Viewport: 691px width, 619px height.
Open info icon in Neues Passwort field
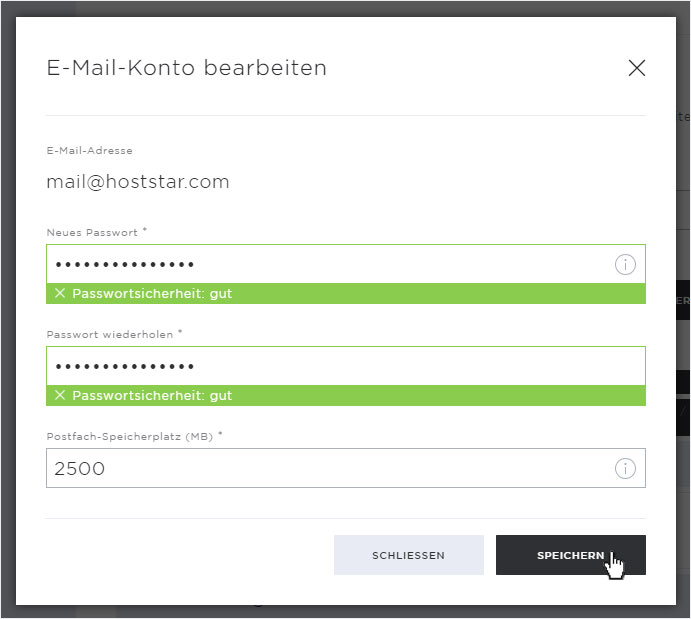point(625,264)
